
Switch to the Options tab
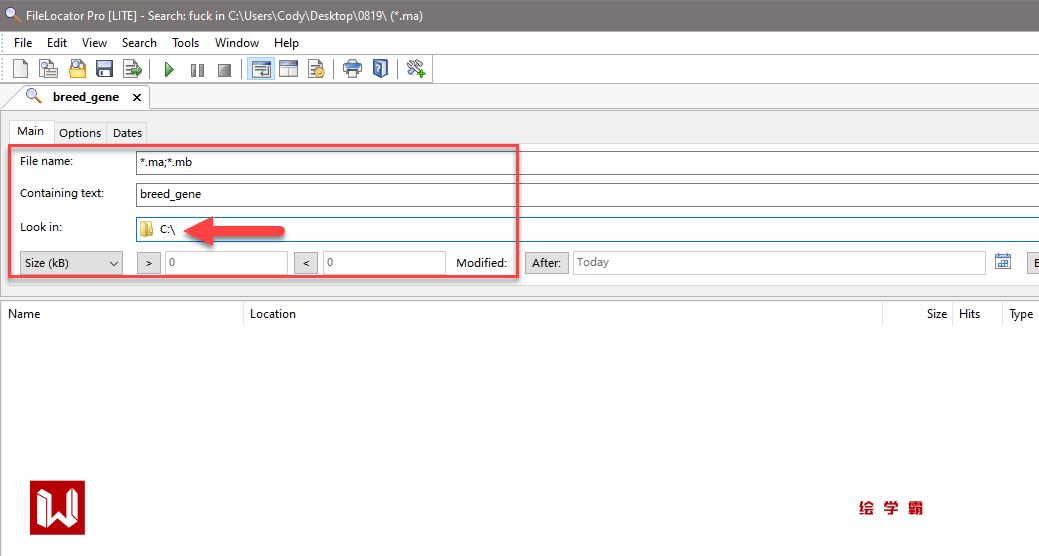pyautogui.click(x=80, y=133)
